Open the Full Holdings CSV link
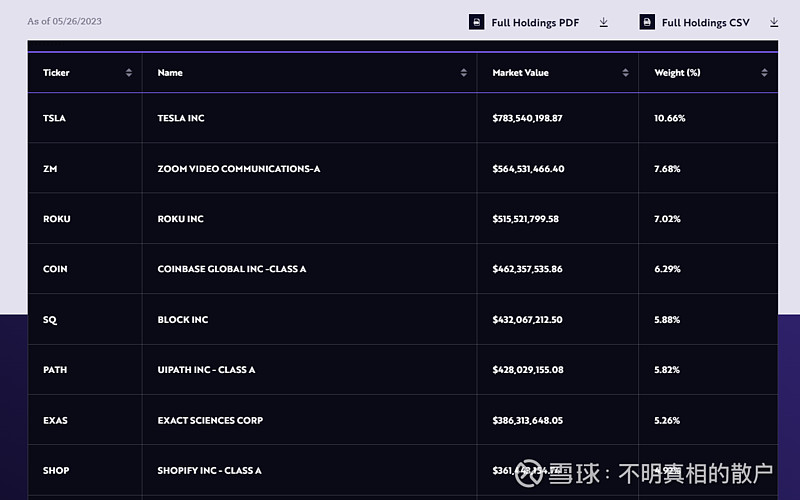The image size is (800, 500). (706, 22)
